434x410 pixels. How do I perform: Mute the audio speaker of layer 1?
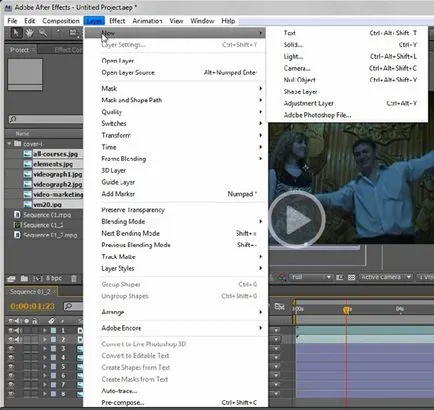tap(18, 330)
